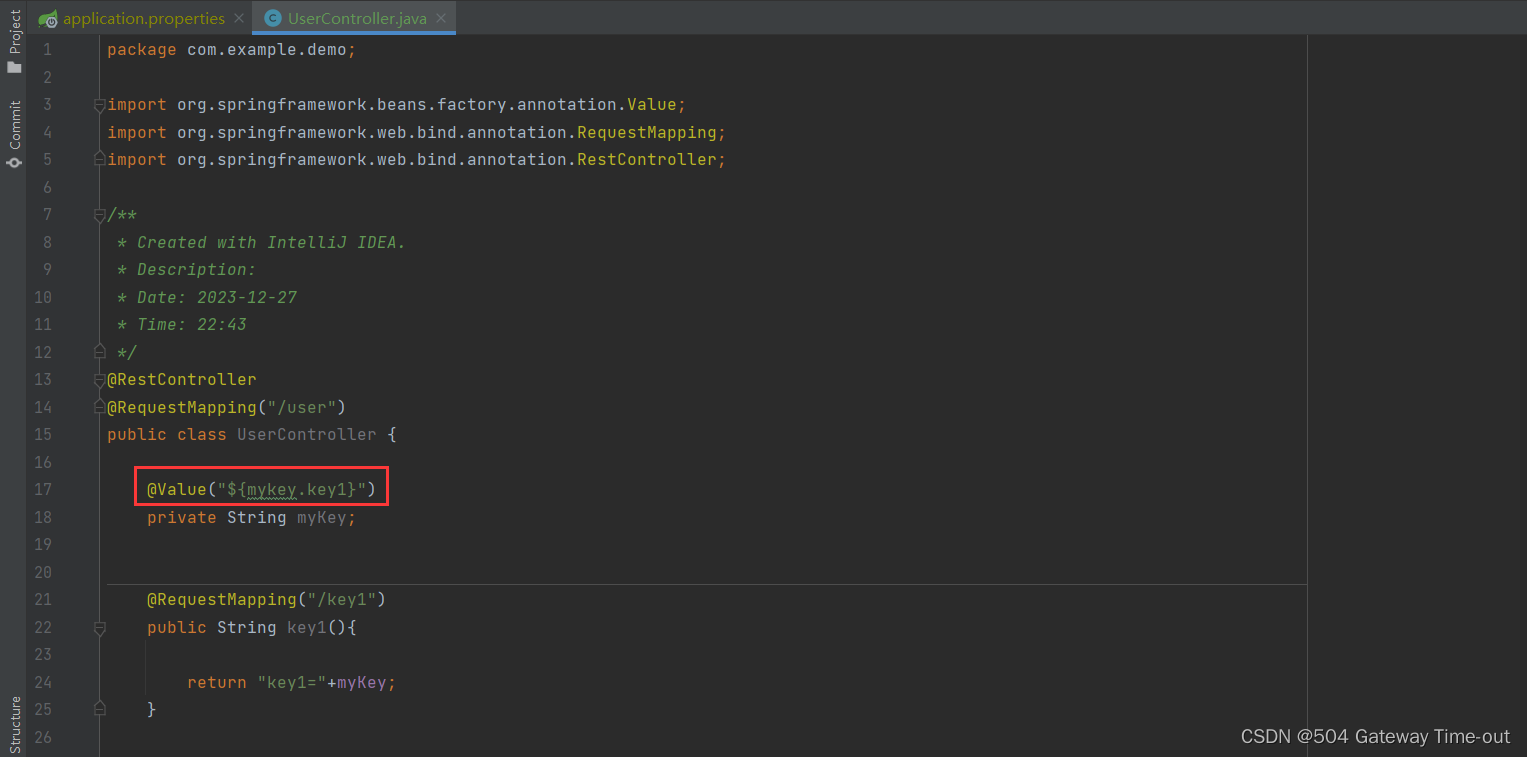The width and height of the screenshot is (1527, 757).
Task: Close the UserController.java tab
Action: coord(441,18)
